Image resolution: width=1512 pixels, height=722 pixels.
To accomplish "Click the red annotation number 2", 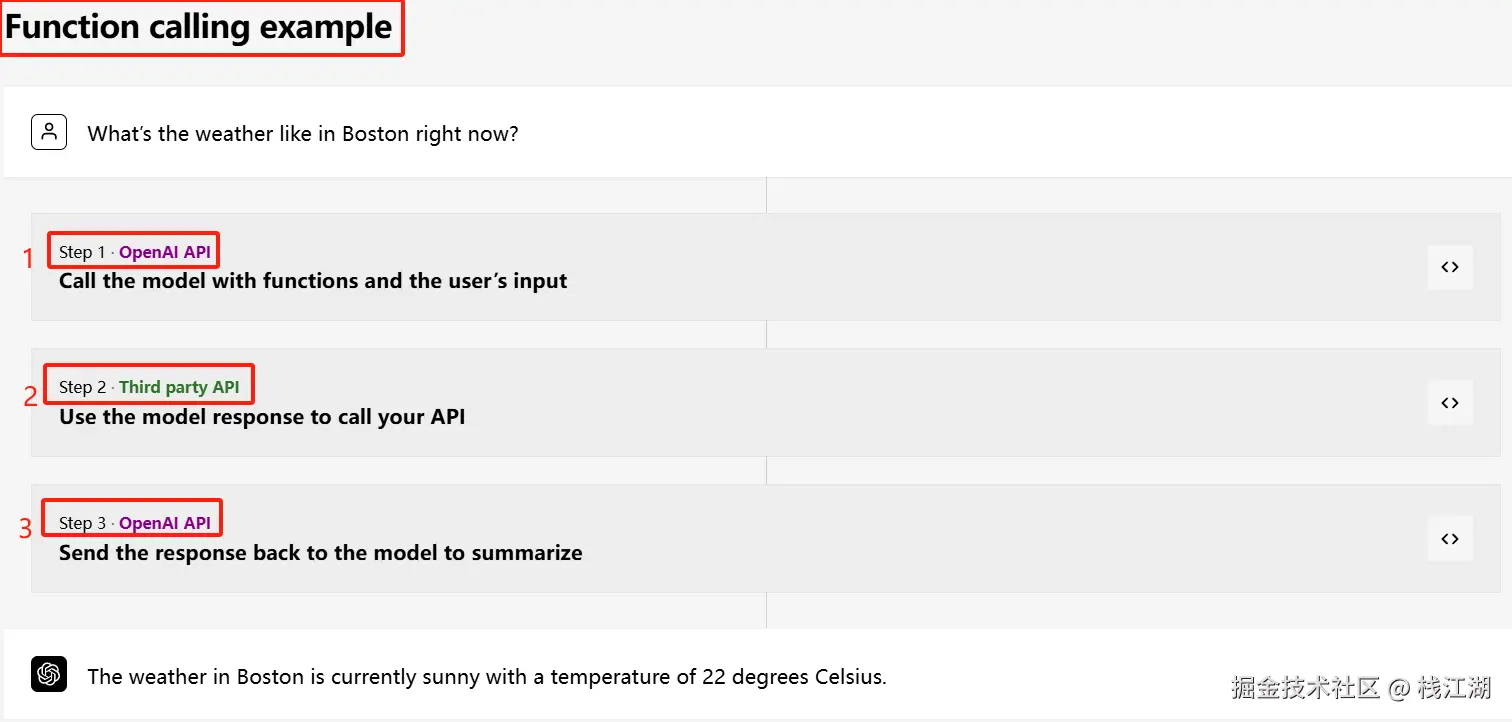I will (30, 397).
